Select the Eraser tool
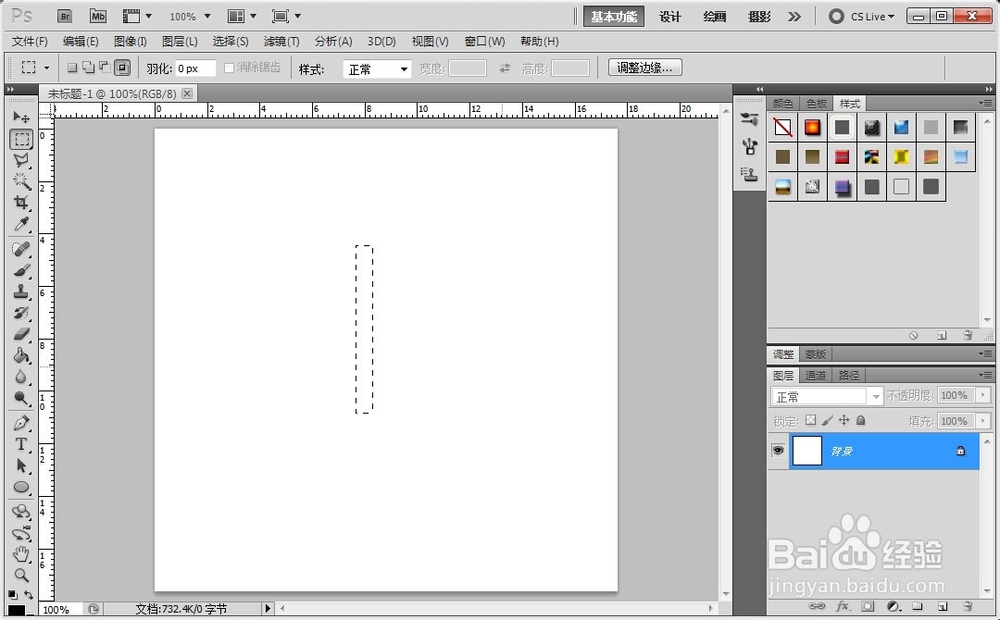 pyautogui.click(x=21, y=334)
